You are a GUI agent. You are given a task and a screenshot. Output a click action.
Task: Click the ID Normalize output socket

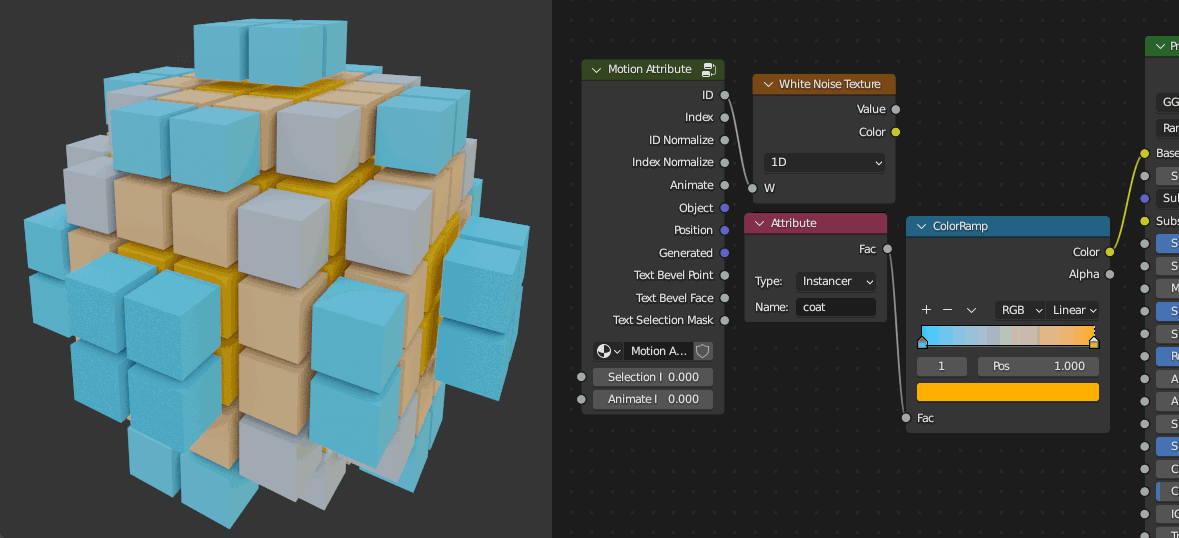coord(725,141)
